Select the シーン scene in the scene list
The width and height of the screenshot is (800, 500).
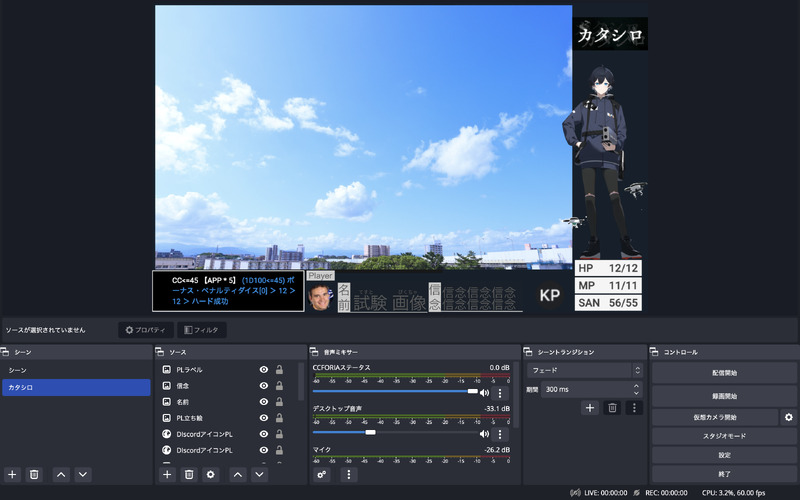pos(77,370)
